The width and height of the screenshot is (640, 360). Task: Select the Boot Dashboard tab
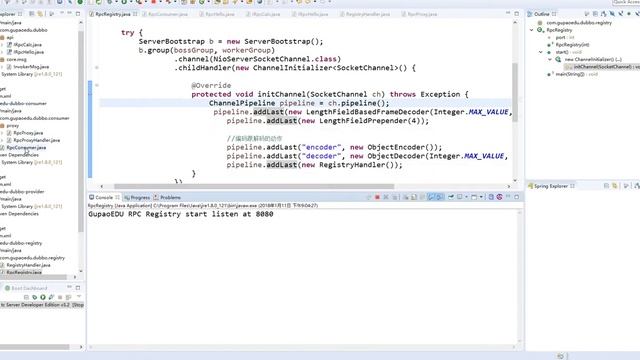click(x=26, y=288)
